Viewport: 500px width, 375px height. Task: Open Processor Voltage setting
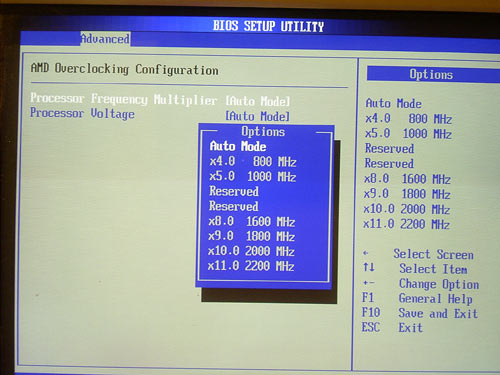[x=160, y=114]
